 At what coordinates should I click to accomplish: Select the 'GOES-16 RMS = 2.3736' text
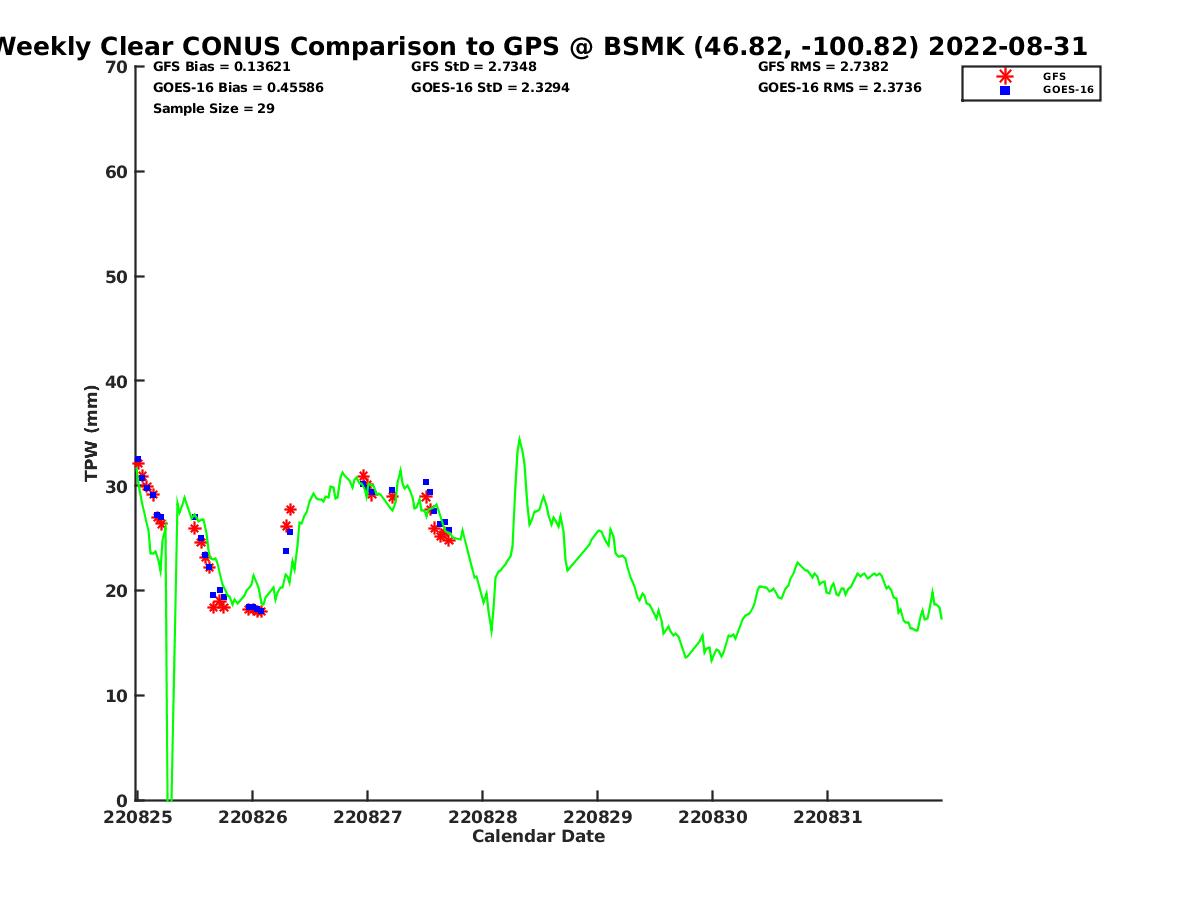pyautogui.click(x=840, y=88)
